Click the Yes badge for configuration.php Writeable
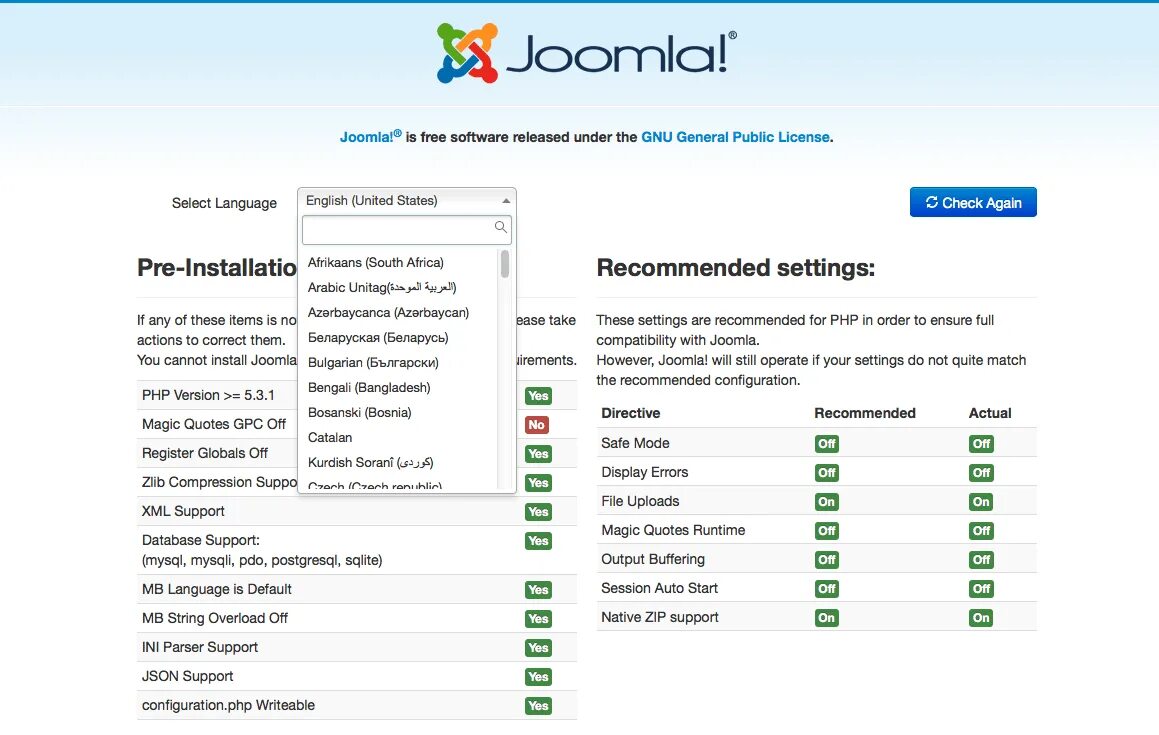Screen dimensions: 1159x735 pyautogui.click(x=538, y=705)
